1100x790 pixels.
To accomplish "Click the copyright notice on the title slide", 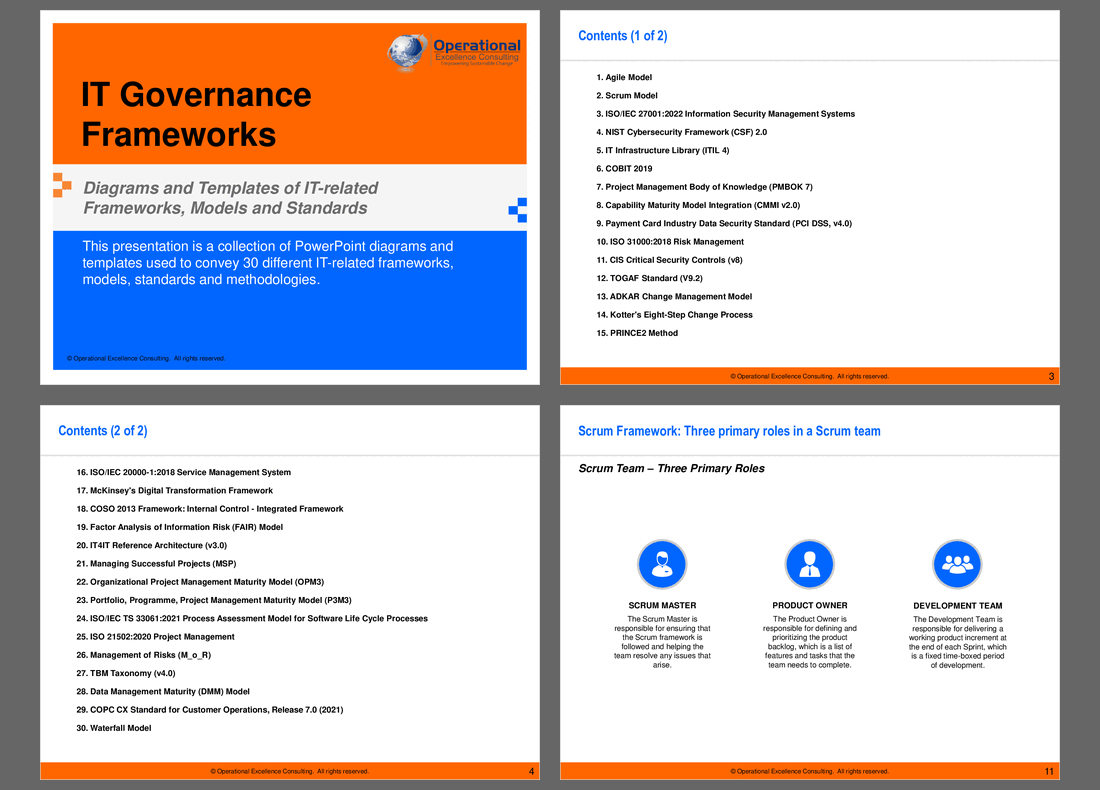I will 146,359.
